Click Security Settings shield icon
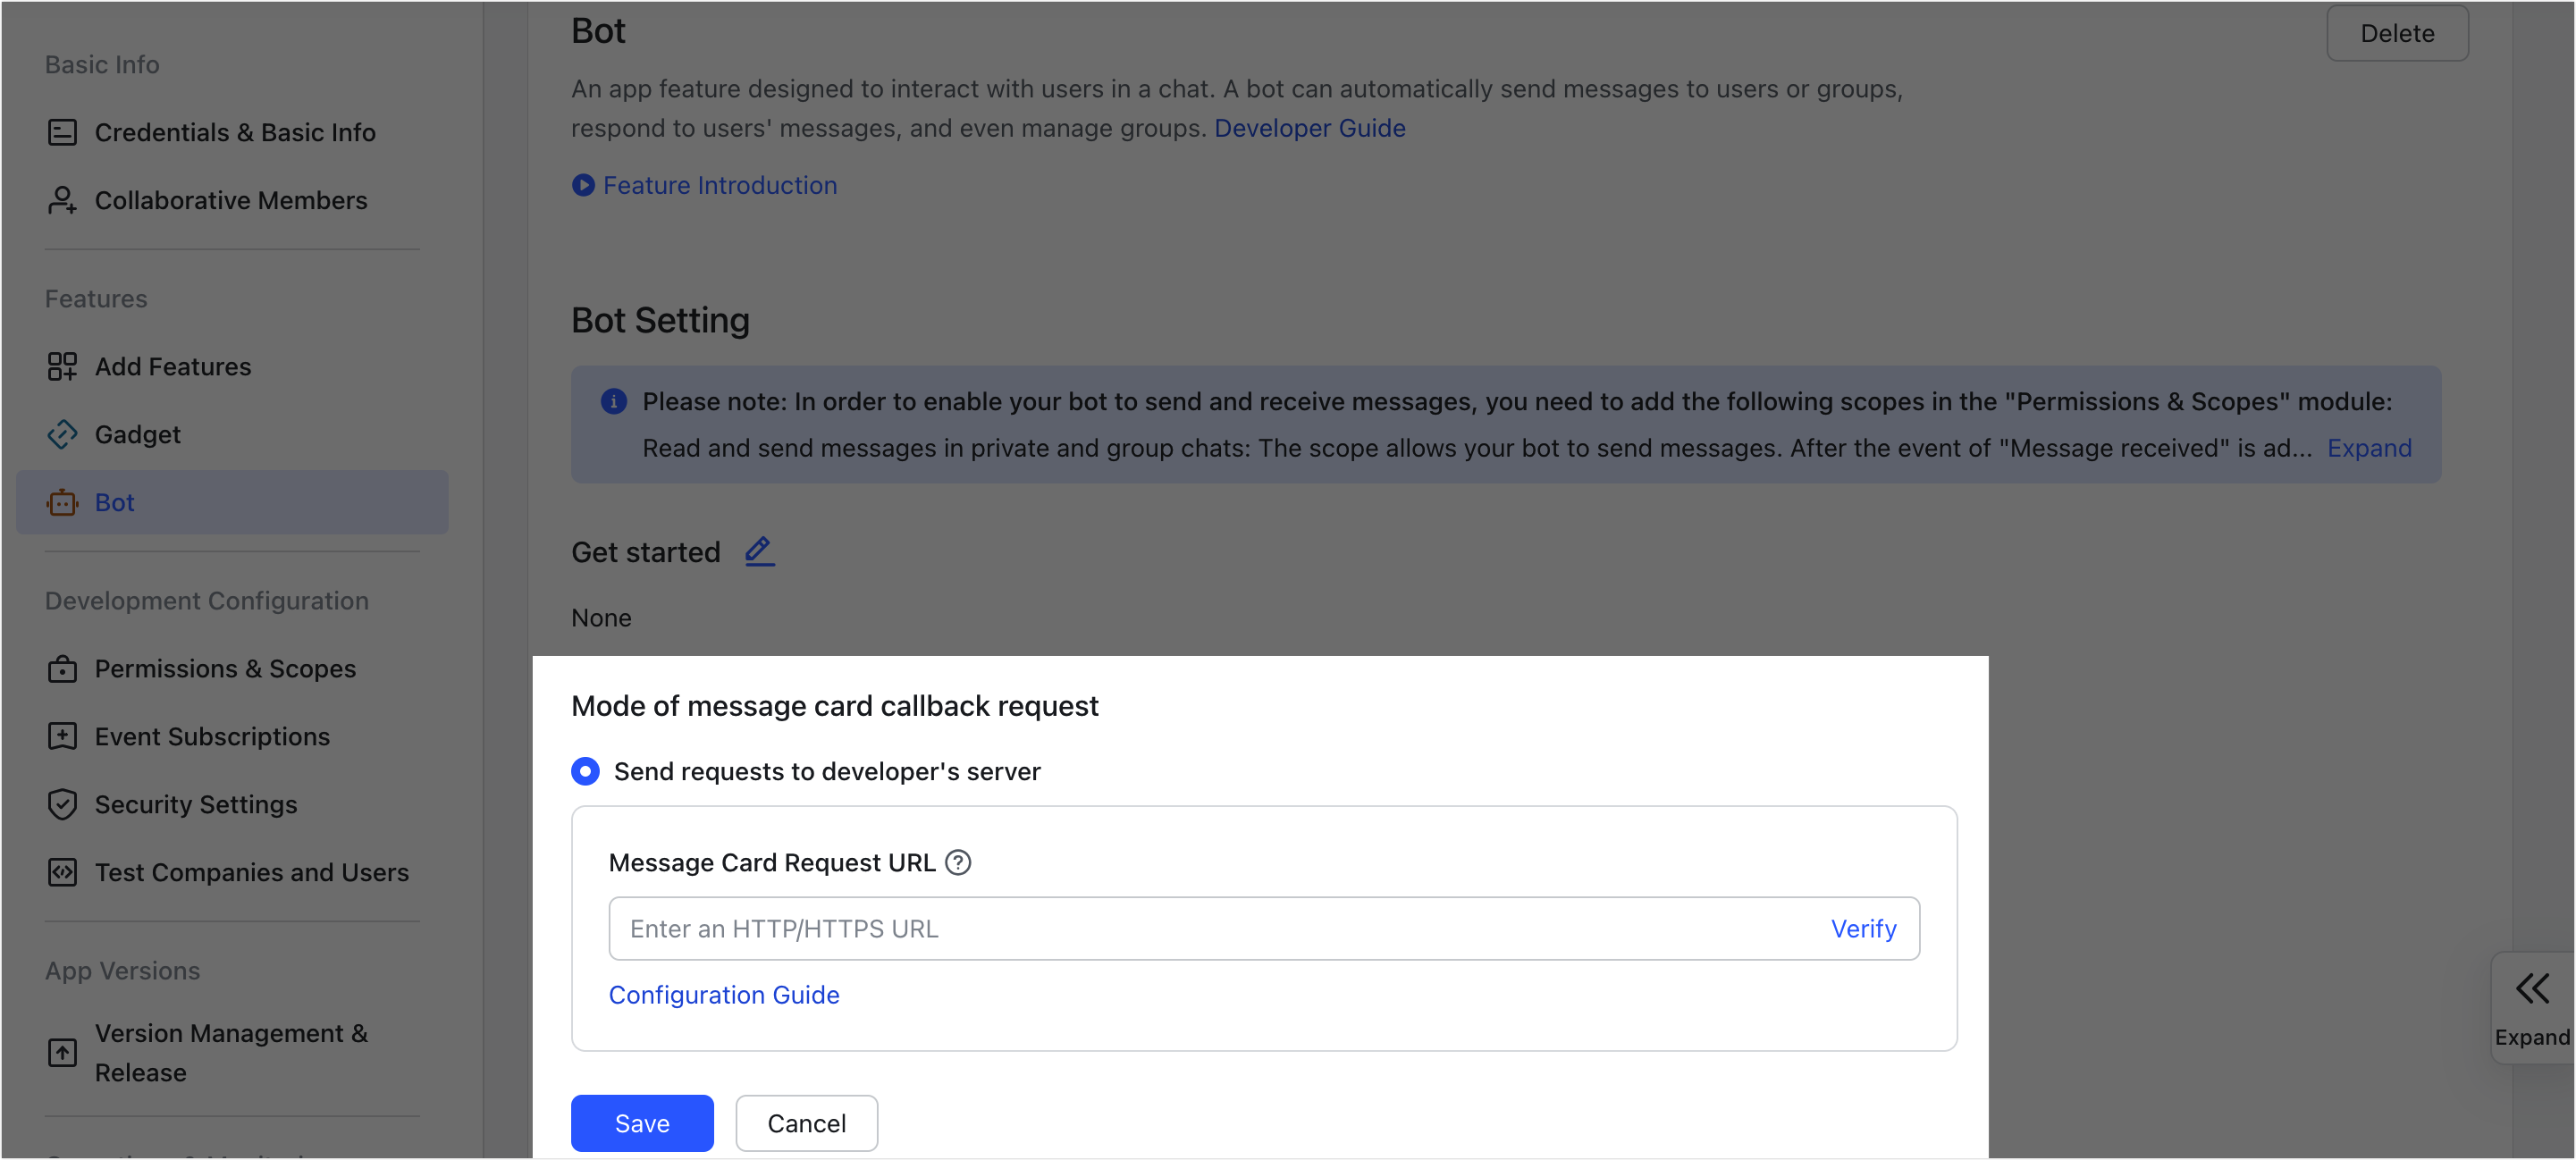Image resolution: width=2576 pixels, height=1160 pixels. pyautogui.click(x=62, y=804)
